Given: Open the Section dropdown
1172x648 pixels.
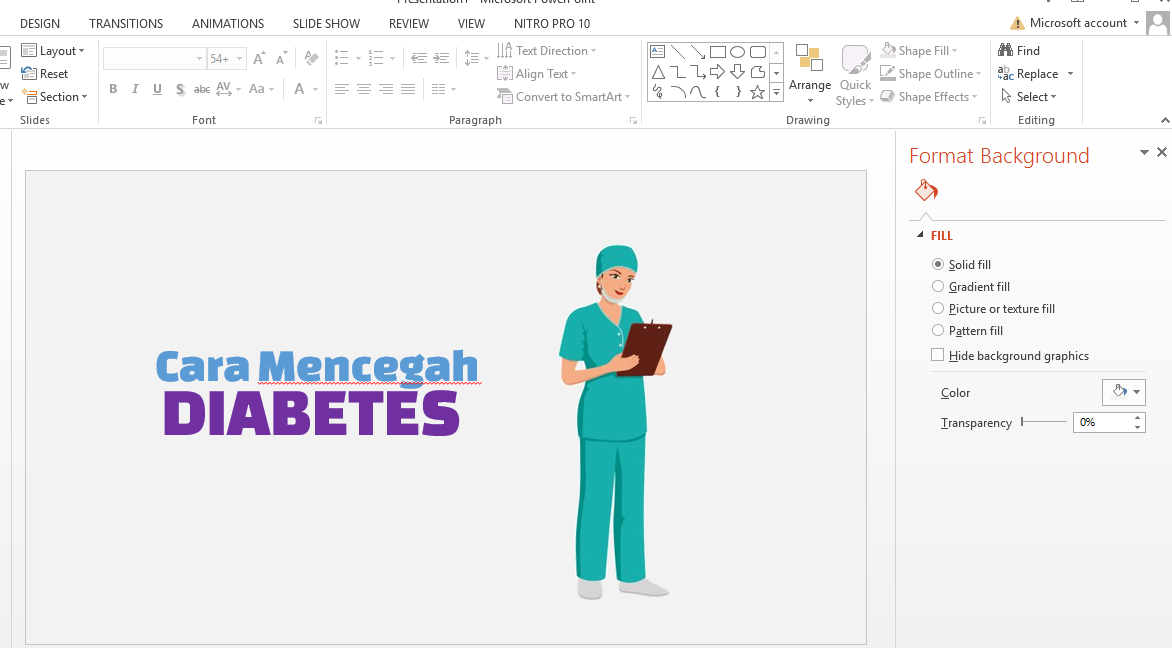Looking at the screenshot, I should coord(55,96).
